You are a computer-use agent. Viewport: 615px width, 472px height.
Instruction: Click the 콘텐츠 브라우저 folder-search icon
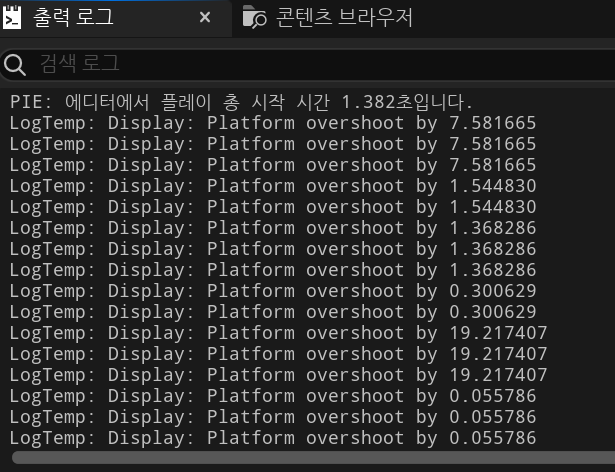tap(254, 17)
